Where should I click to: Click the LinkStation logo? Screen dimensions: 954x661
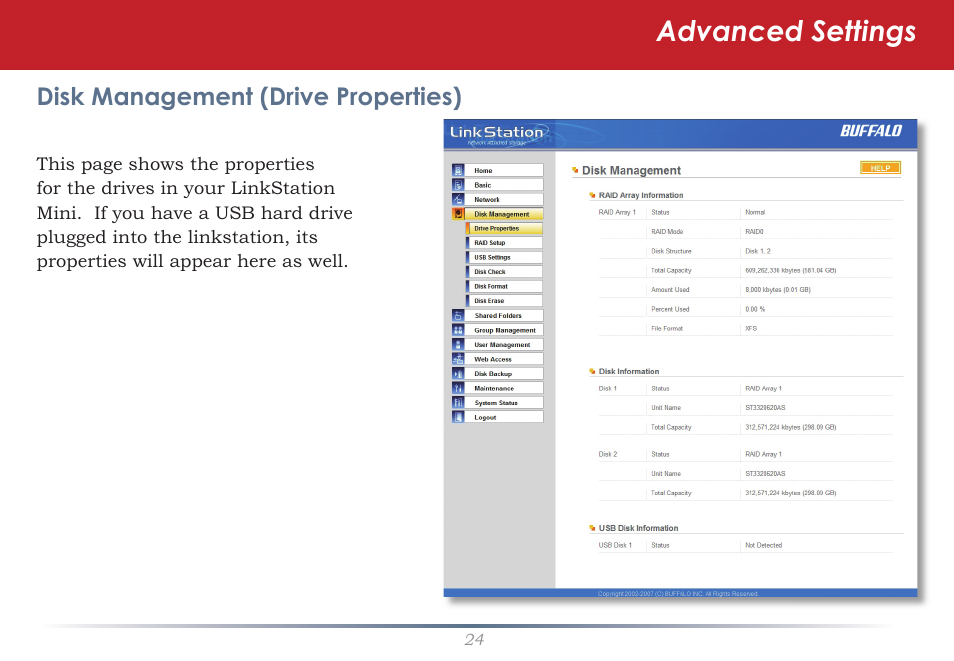click(x=498, y=135)
